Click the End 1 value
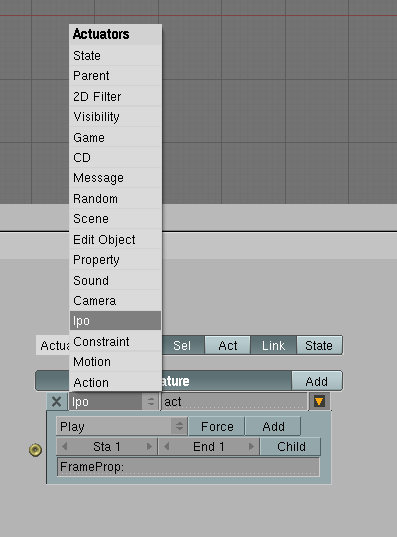Screen dimensions: 397x537 [x=209, y=447]
